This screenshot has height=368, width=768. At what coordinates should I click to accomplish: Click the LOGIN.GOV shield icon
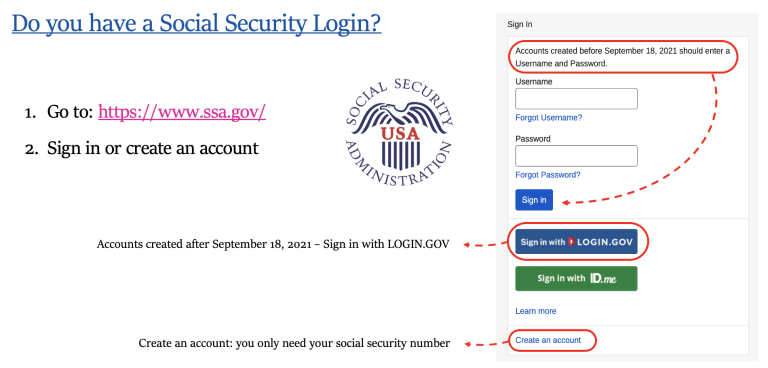[571, 242]
